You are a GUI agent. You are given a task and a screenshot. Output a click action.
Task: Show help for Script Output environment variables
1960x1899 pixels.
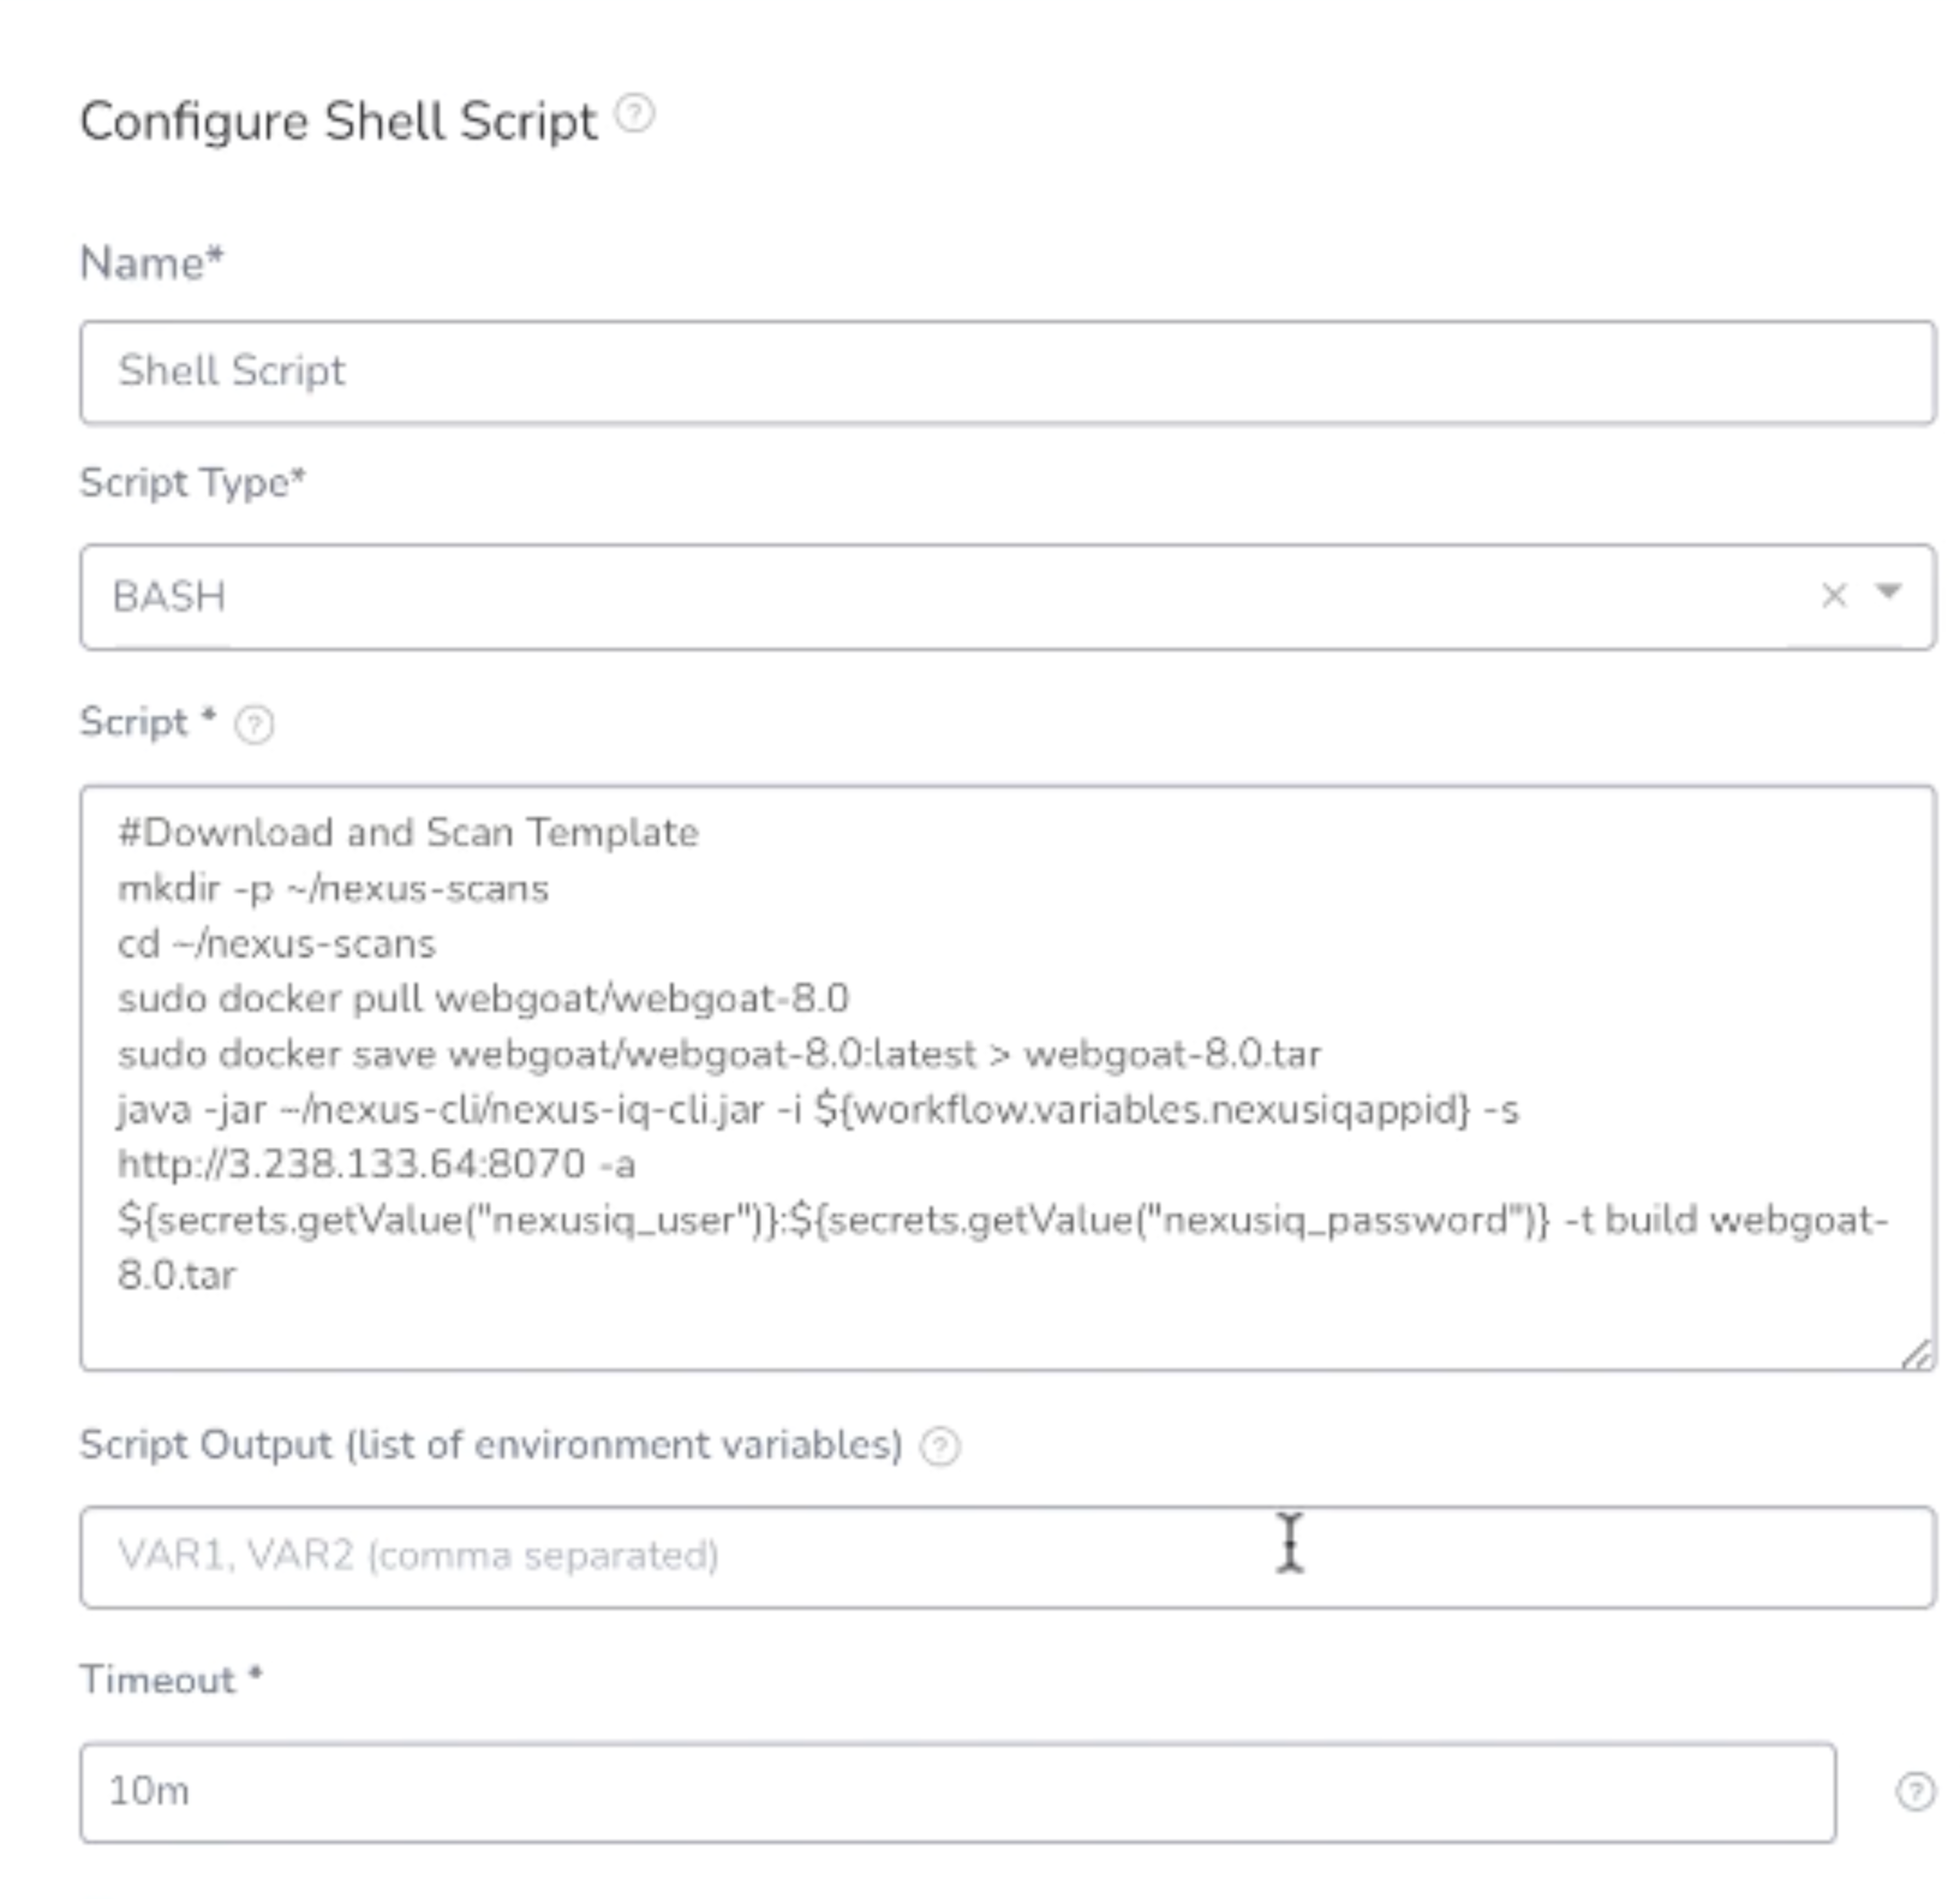(939, 1447)
